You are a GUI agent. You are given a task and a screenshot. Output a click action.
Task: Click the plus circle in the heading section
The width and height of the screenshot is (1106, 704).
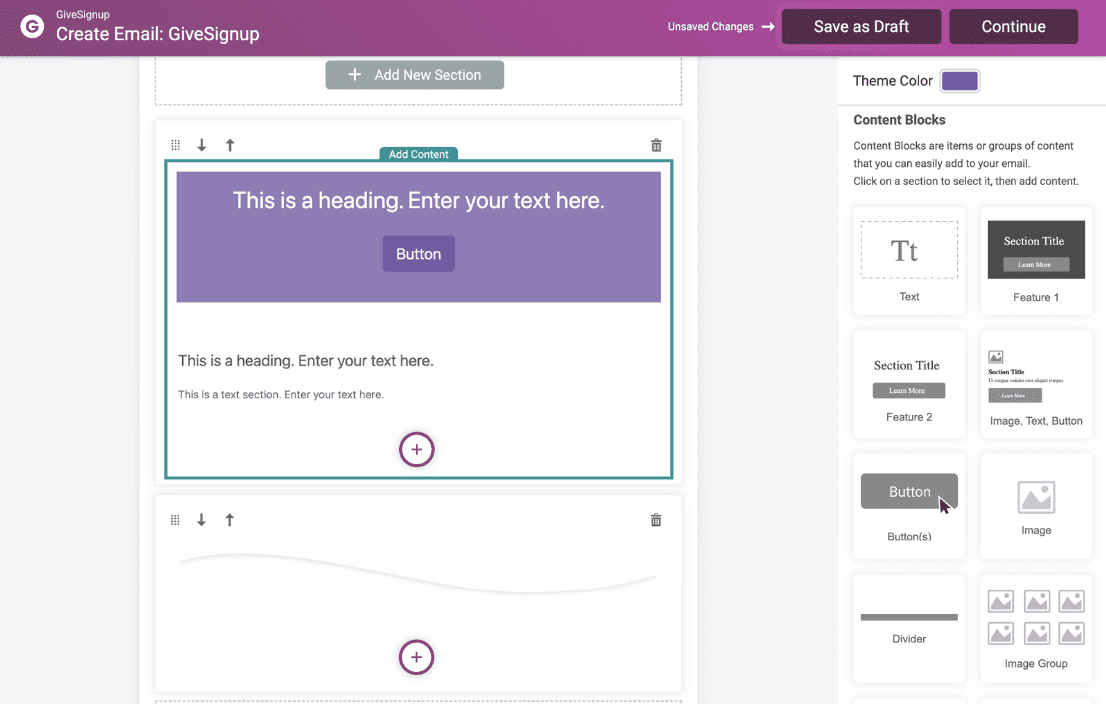pyautogui.click(x=417, y=449)
